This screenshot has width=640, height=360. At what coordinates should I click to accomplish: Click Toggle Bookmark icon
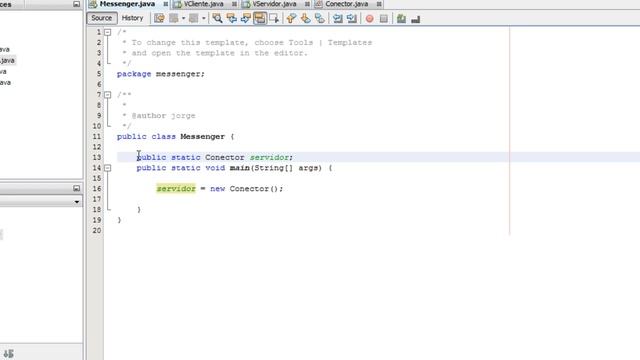320,18
